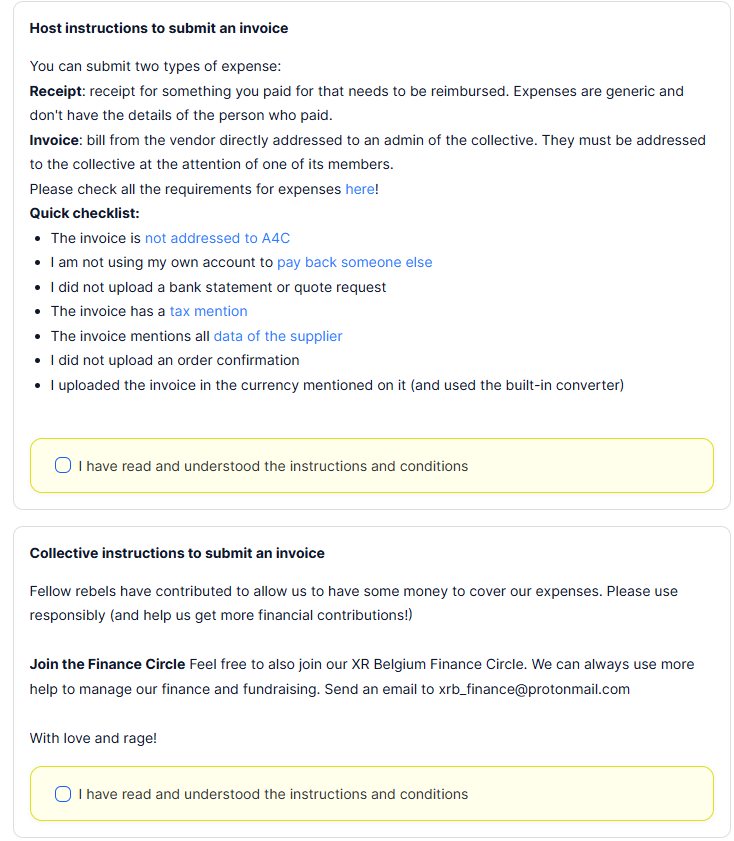Image resolution: width=734 pixels, height=841 pixels.
Task: Click the "did not upload an order confirmation" bullet
Action: [175, 360]
